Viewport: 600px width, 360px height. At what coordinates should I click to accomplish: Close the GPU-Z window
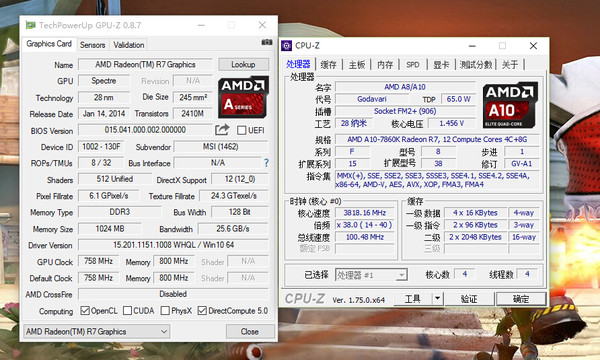[x=262, y=25]
